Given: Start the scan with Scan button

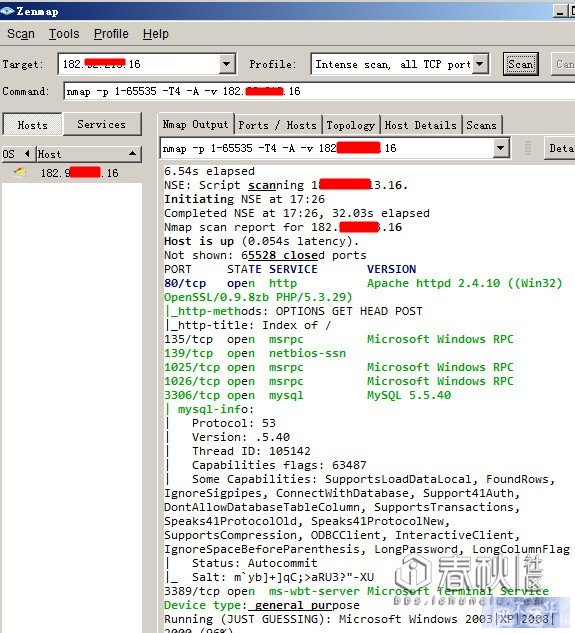Looking at the screenshot, I should (x=520, y=64).
